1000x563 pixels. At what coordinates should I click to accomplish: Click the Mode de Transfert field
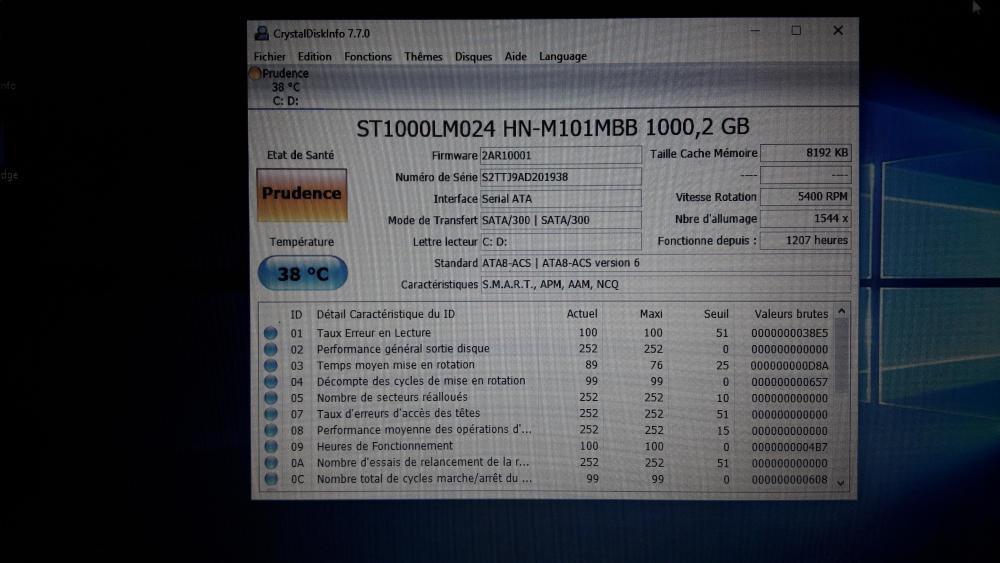[561, 221]
